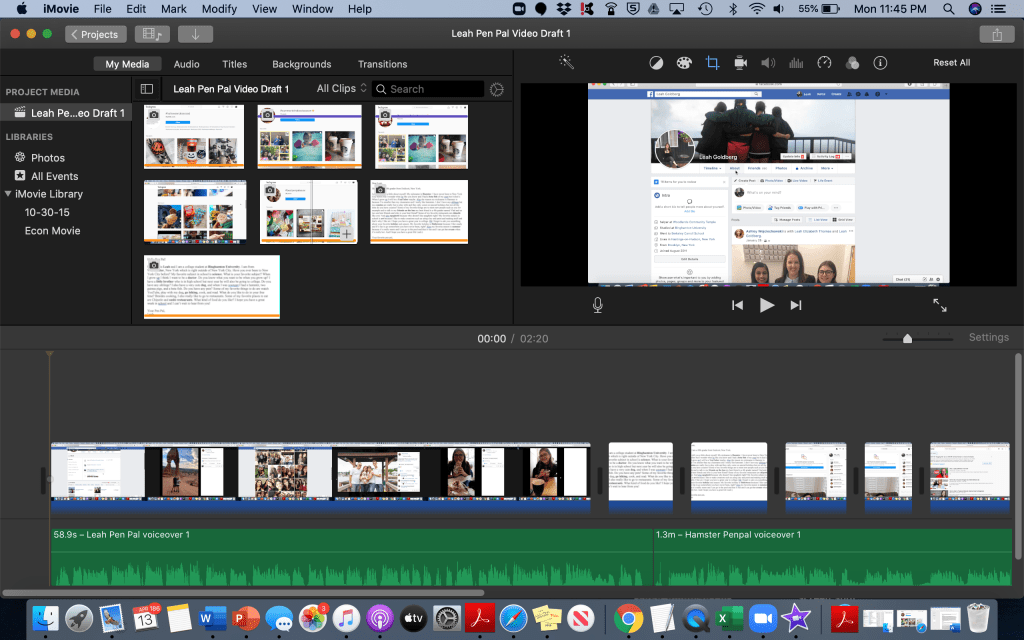The height and width of the screenshot is (640, 1024).
Task: Open the All Clips filter dropdown
Action: 341,89
